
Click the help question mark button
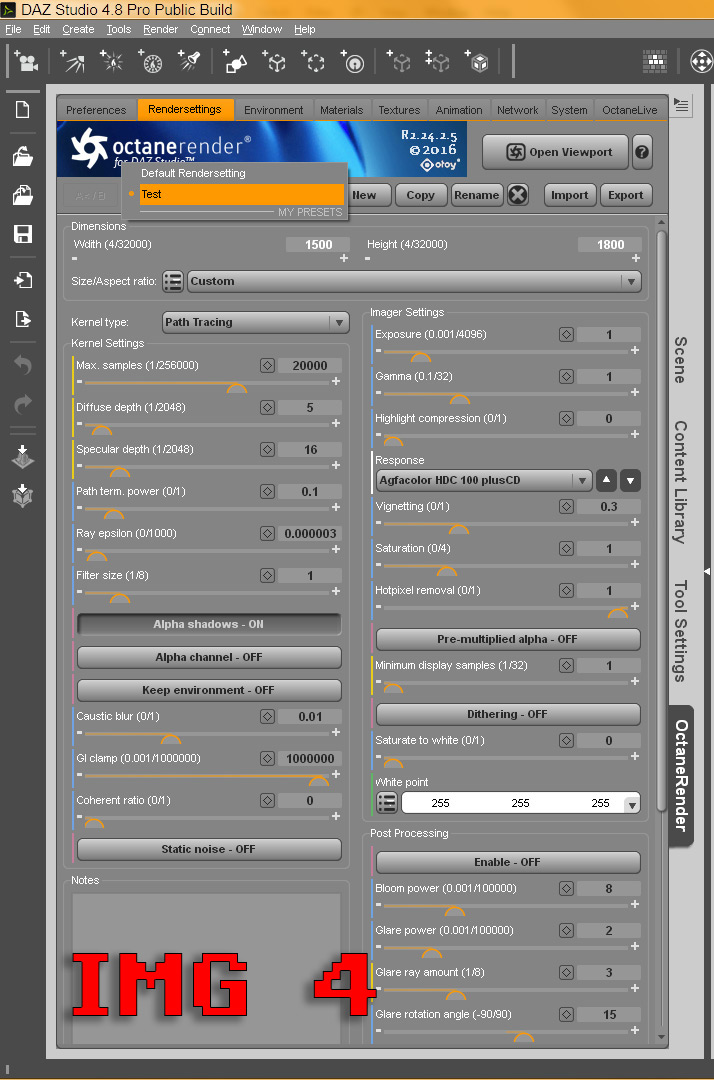point(642,152)
